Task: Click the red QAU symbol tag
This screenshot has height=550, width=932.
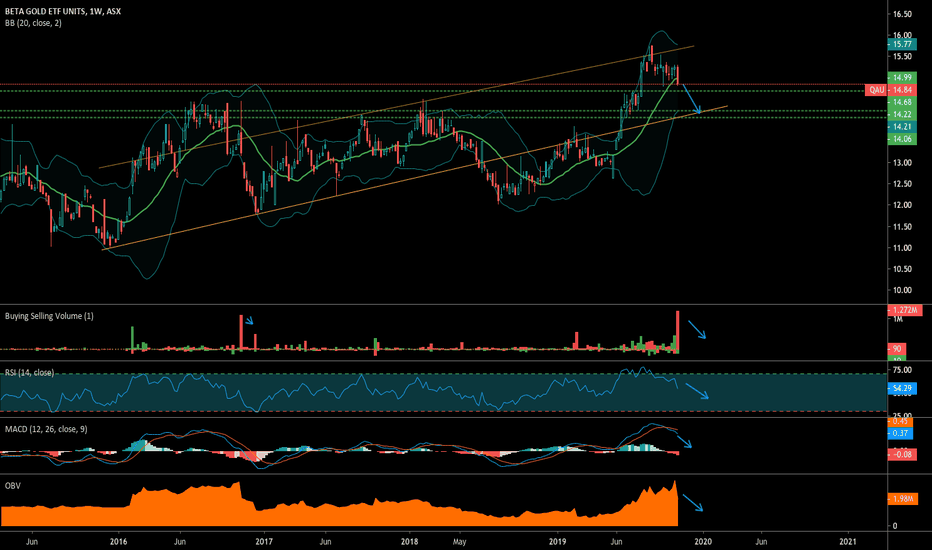Action: tap(877, 90)
